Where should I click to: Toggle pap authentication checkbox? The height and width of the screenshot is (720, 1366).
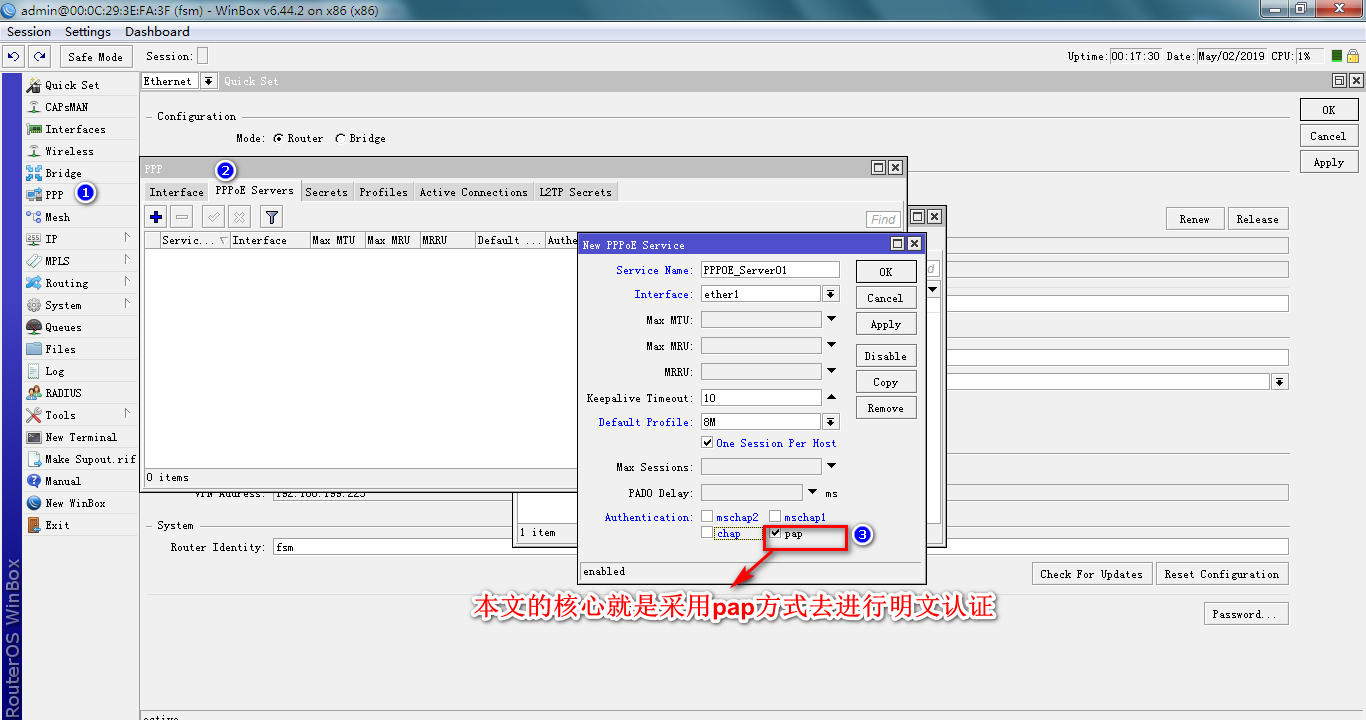(775, 533)
